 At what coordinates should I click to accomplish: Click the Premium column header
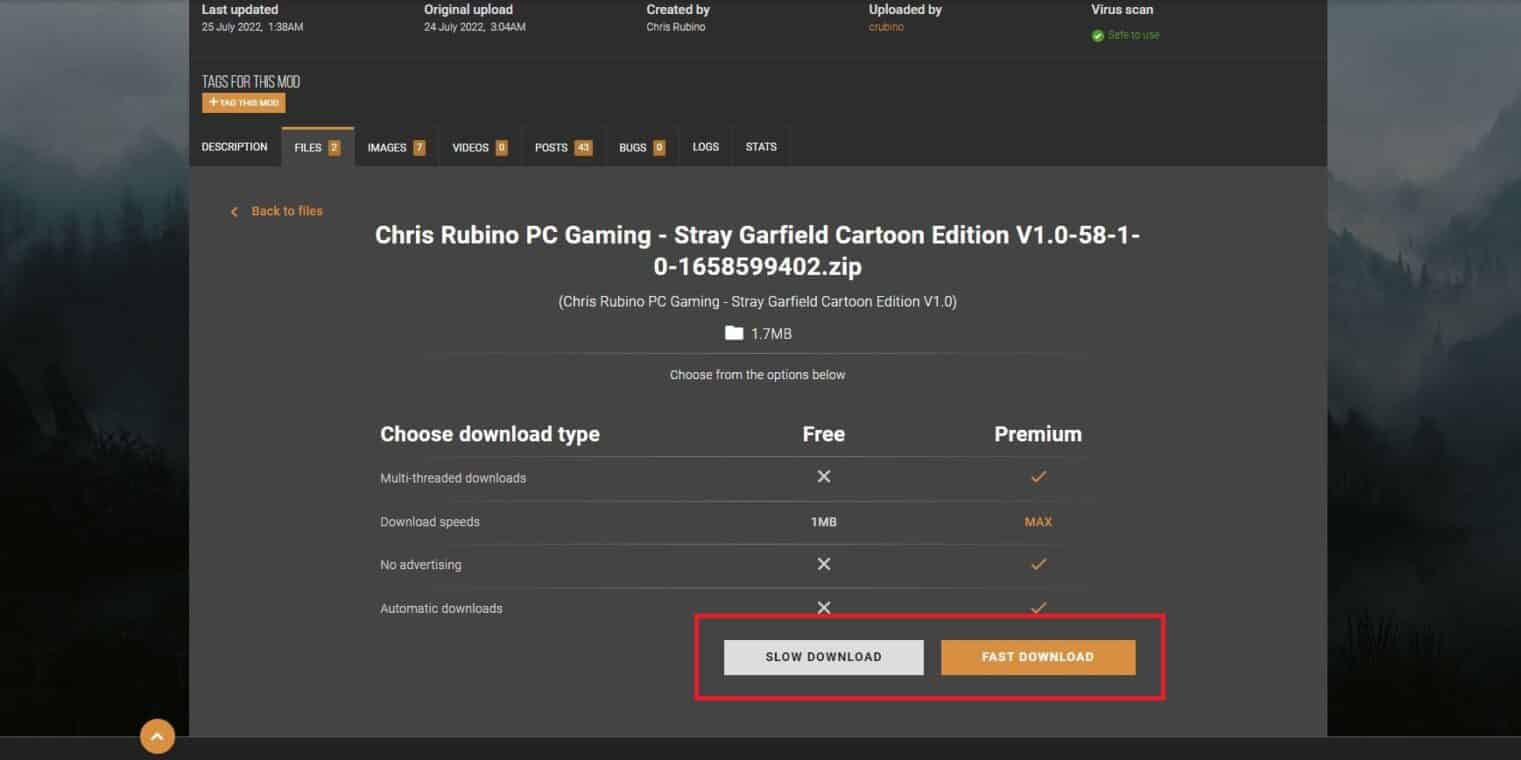1038,434
